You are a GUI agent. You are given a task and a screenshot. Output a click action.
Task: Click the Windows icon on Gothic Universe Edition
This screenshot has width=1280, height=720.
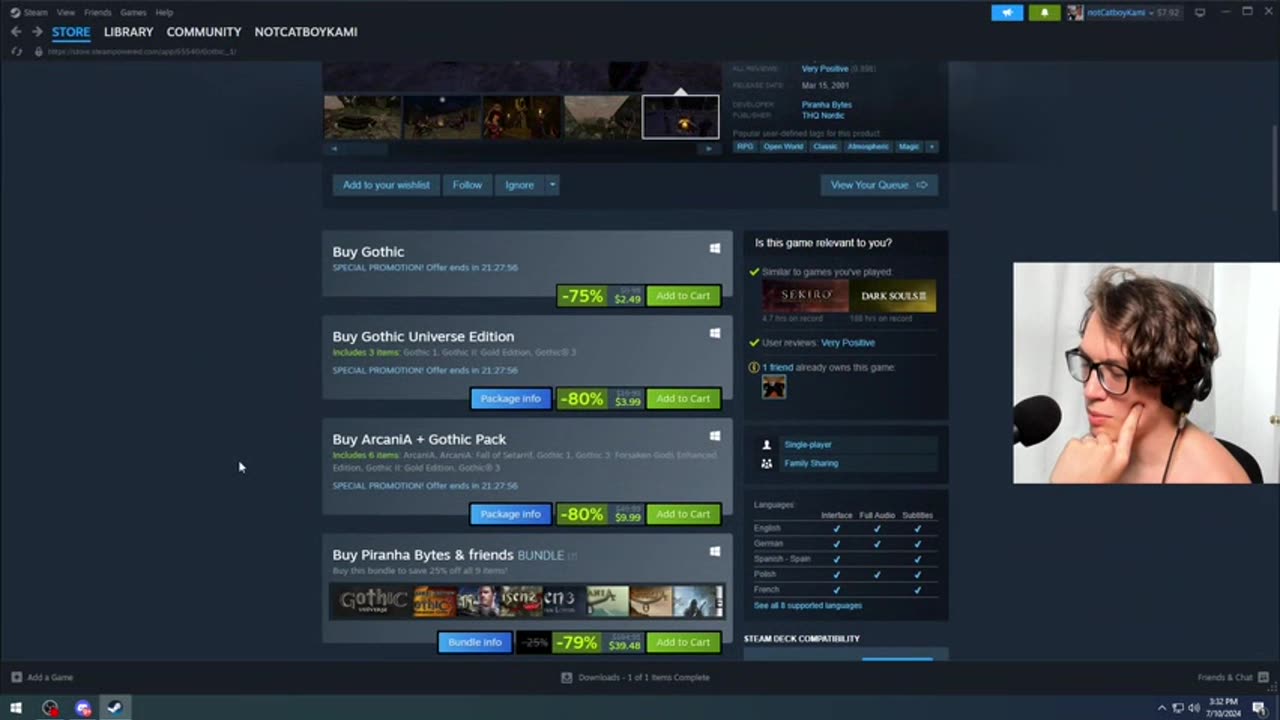point(715,333)
